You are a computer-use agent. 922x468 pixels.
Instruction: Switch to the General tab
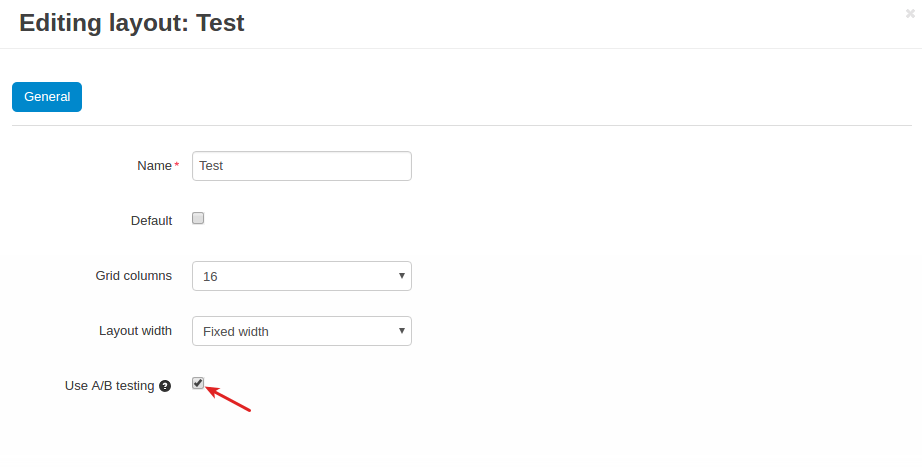point(47,97)
